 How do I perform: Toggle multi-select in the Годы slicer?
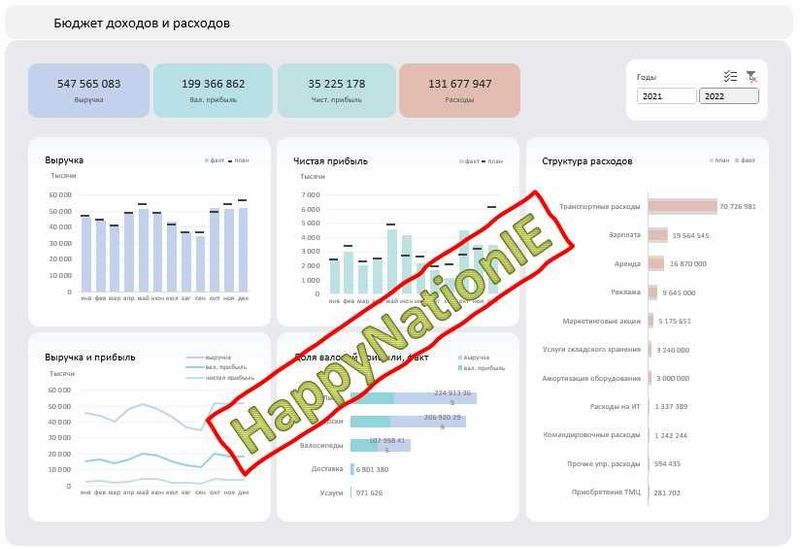point(730,77)
